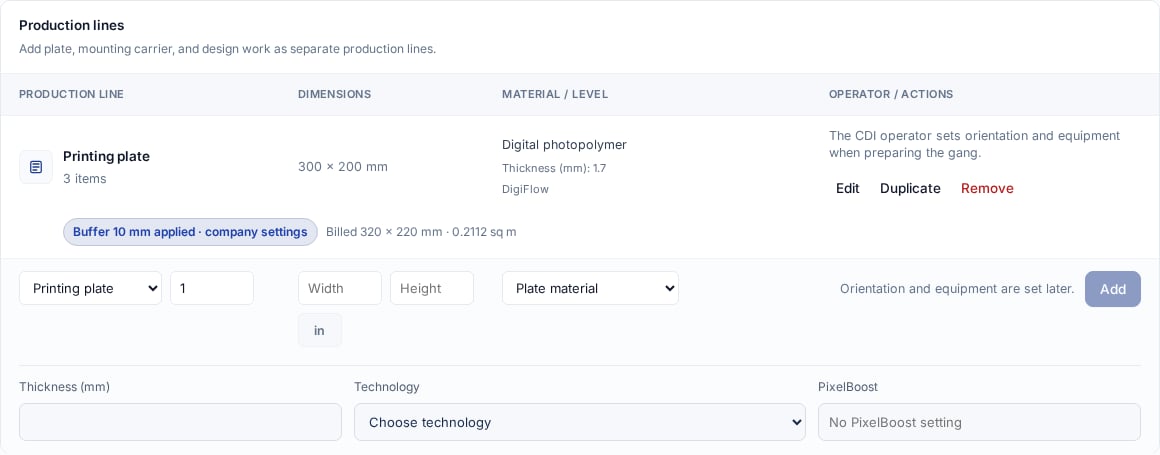The image size is (1160, 455).
Task: Click the OPERATOR / ACTIONS column header
Action: click(x=891, y=95)
